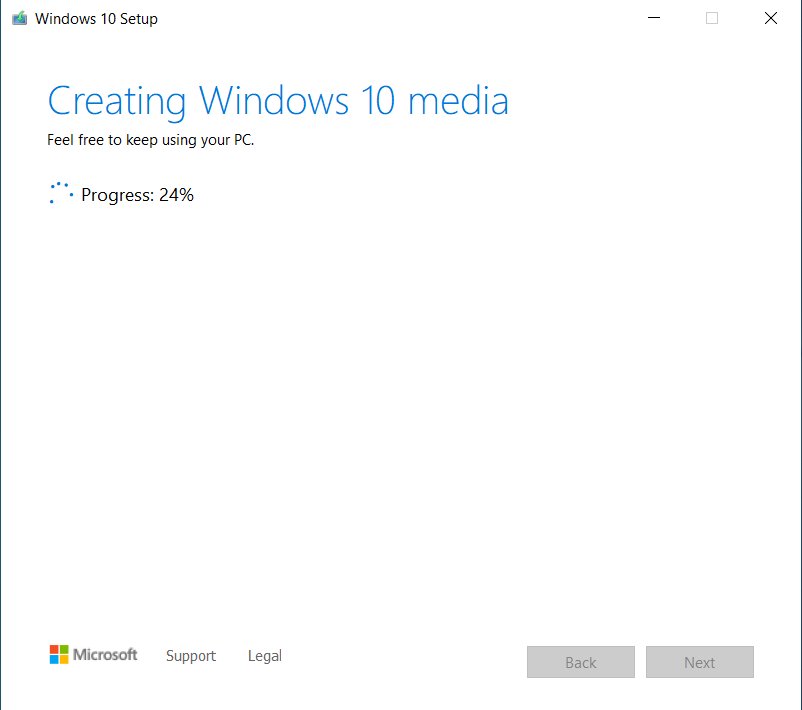Click the Creating Windows 10 media heading

coord(278,100)
